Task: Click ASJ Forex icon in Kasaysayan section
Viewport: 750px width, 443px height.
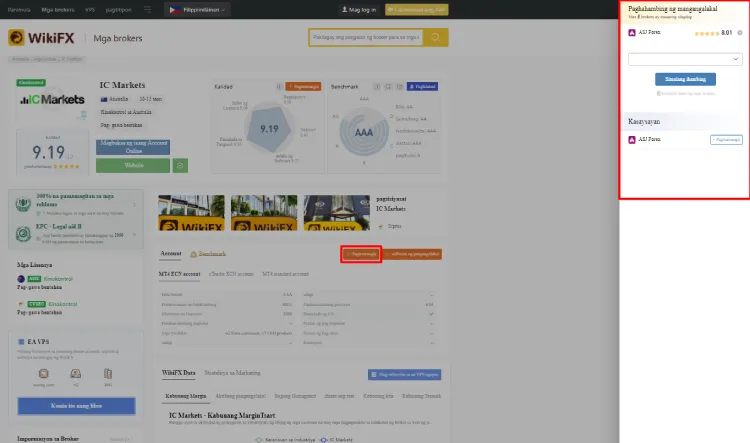Action: click(x=632, y=140)
